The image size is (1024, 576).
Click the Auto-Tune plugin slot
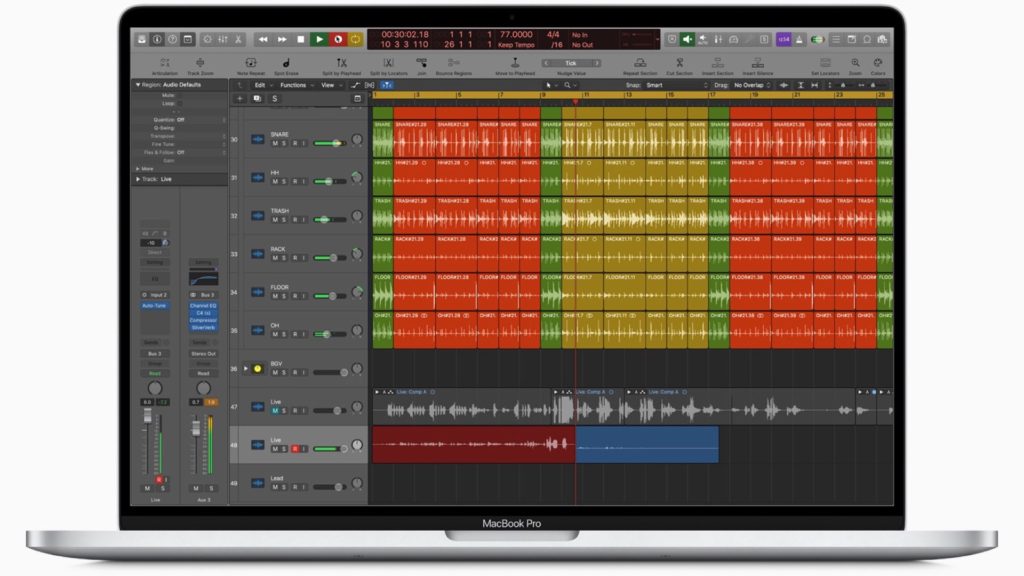[x=155, y=306]
